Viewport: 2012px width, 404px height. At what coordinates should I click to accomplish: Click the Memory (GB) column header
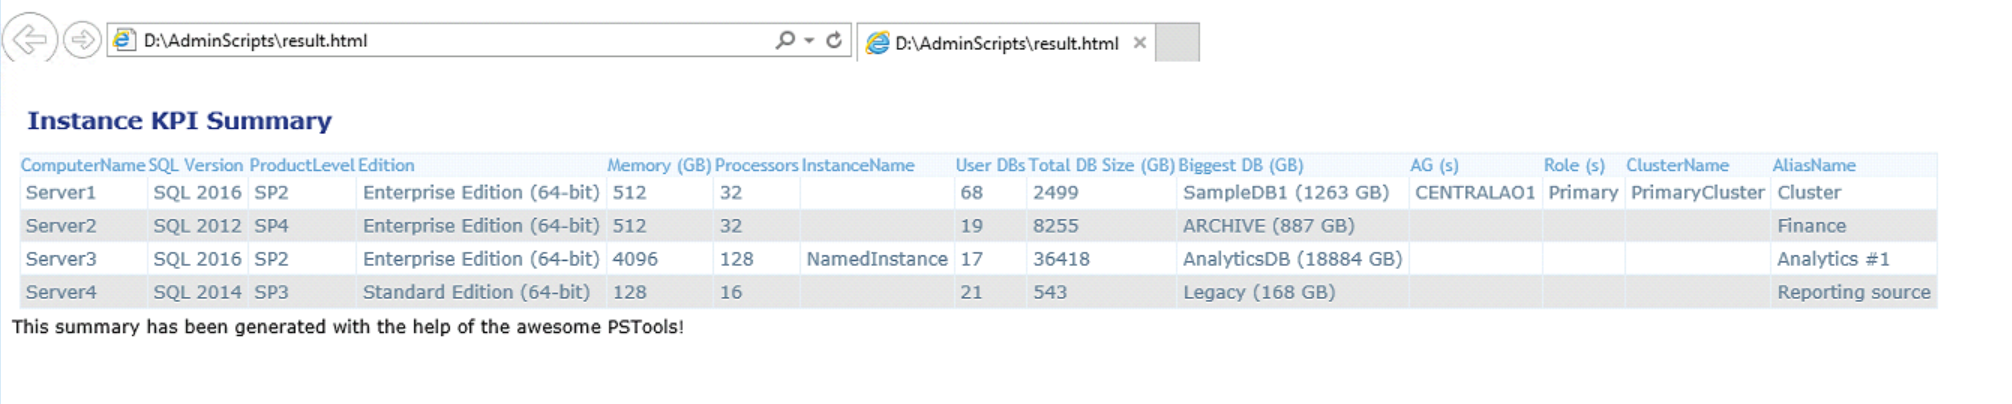(659, 165)
